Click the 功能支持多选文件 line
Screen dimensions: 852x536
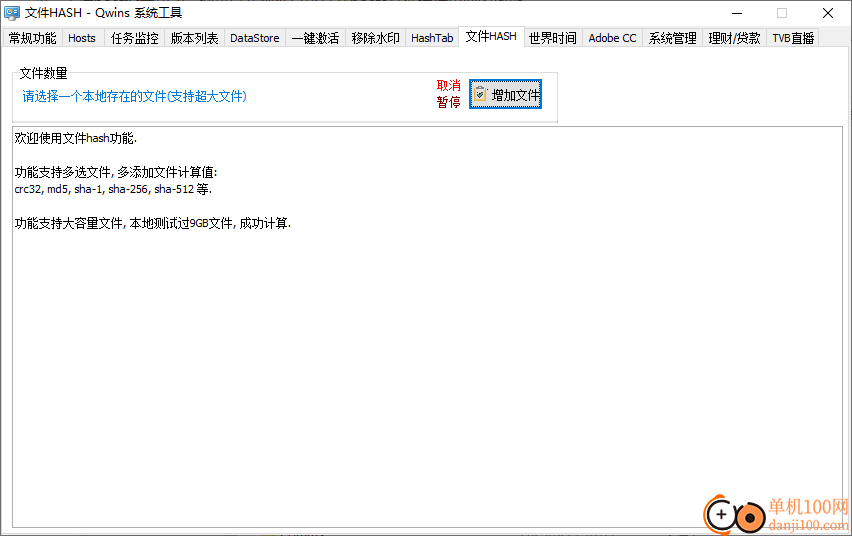pyautogui.click(x=116, y=172)
